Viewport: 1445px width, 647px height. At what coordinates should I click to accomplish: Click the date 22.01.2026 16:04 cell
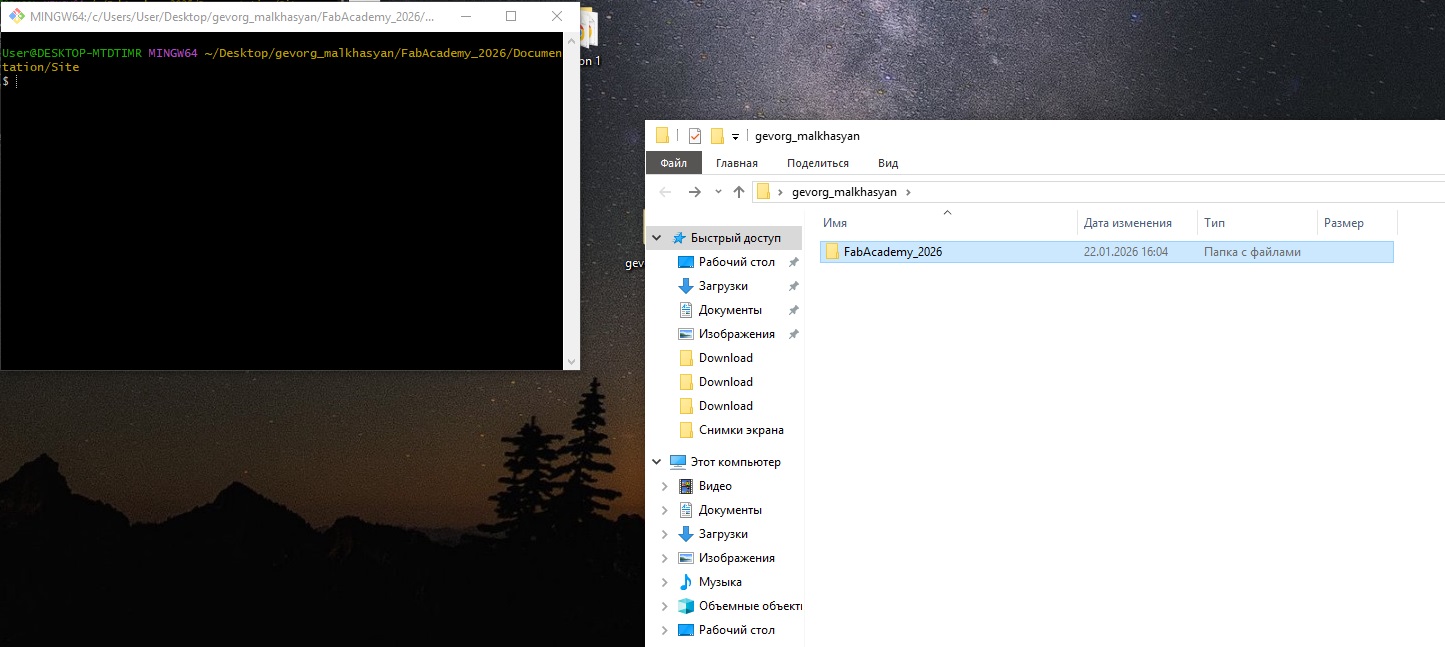[x=1126, y=252]
